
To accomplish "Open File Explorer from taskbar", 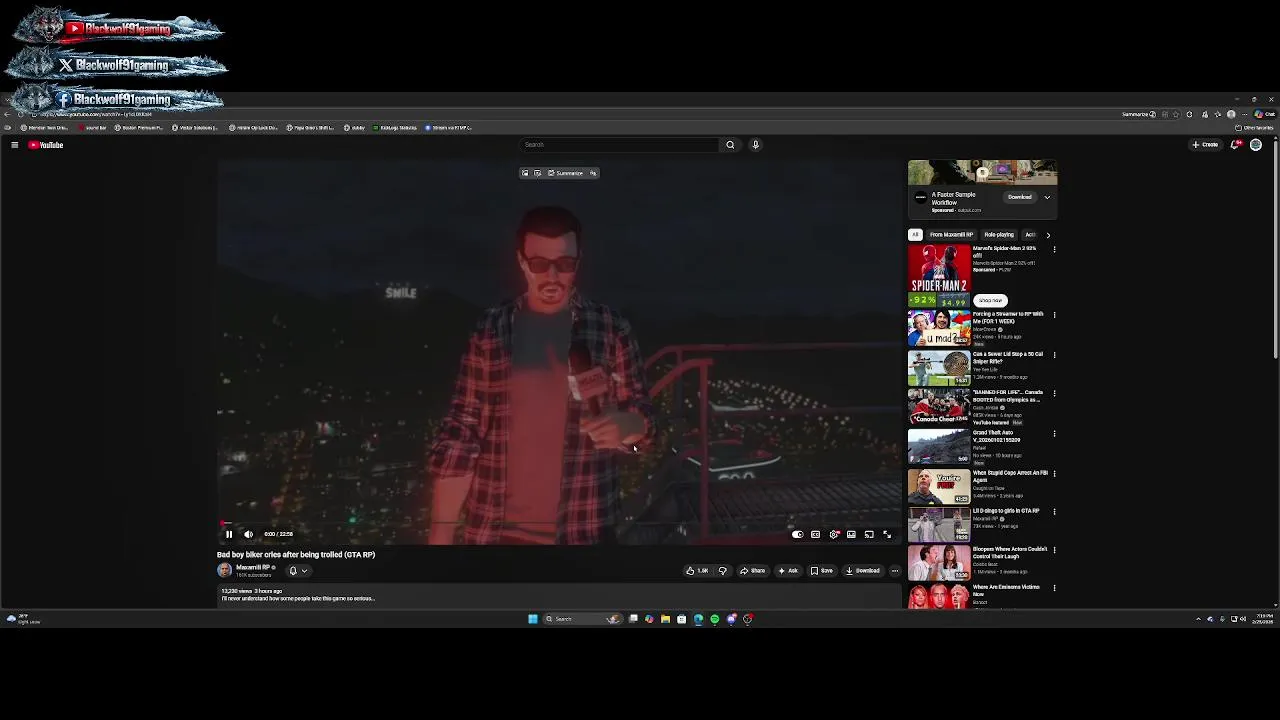I will pos(665,619).
